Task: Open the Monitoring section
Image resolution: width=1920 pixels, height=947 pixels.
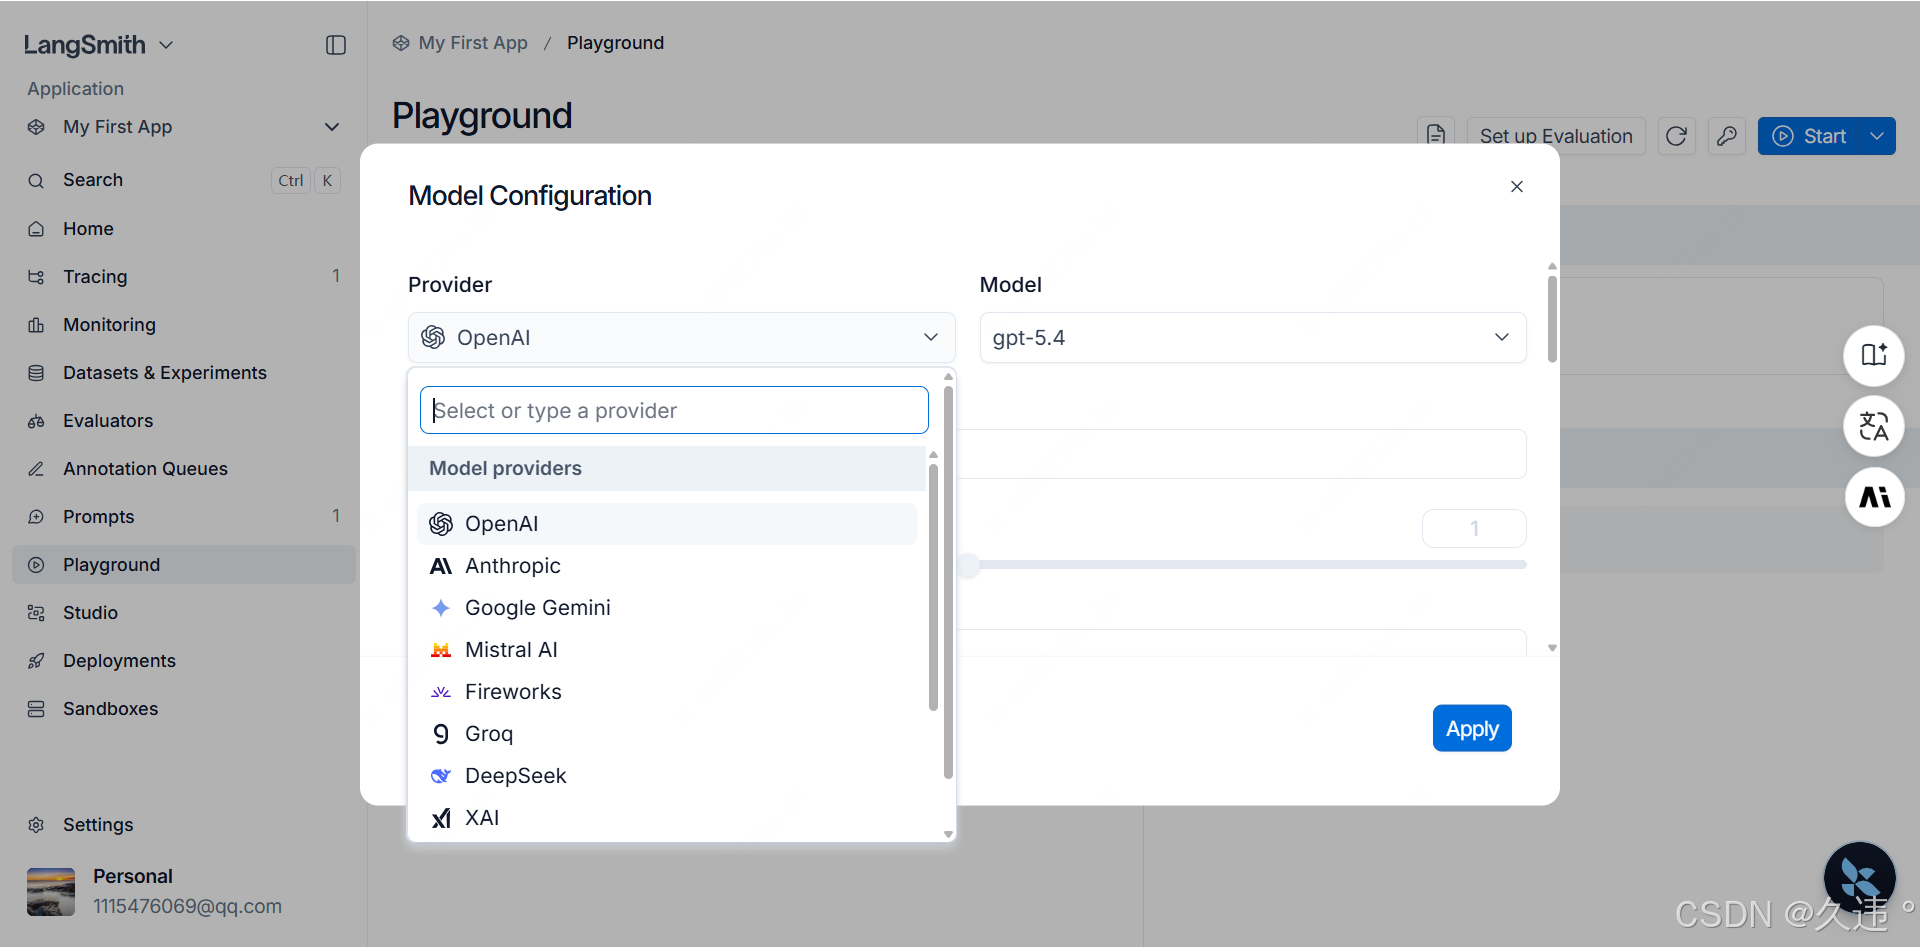Action: coord(184,325)
